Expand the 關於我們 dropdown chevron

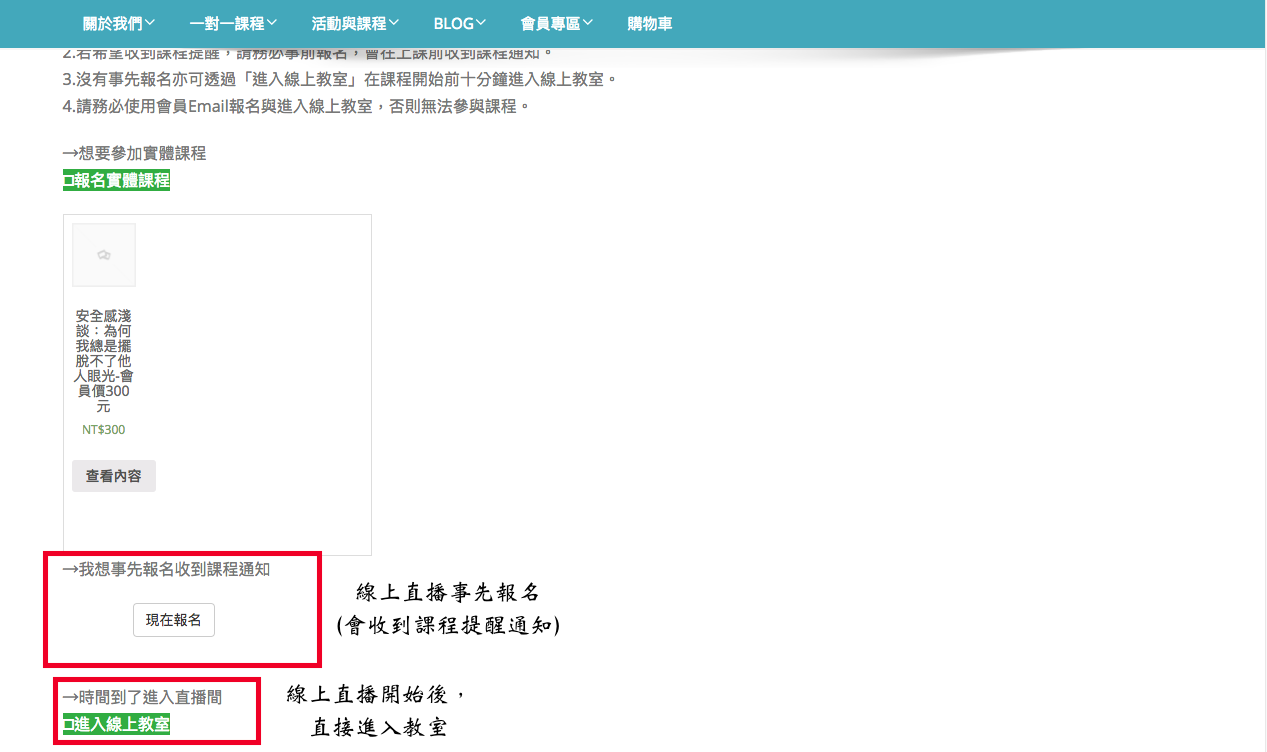point(150,23)
